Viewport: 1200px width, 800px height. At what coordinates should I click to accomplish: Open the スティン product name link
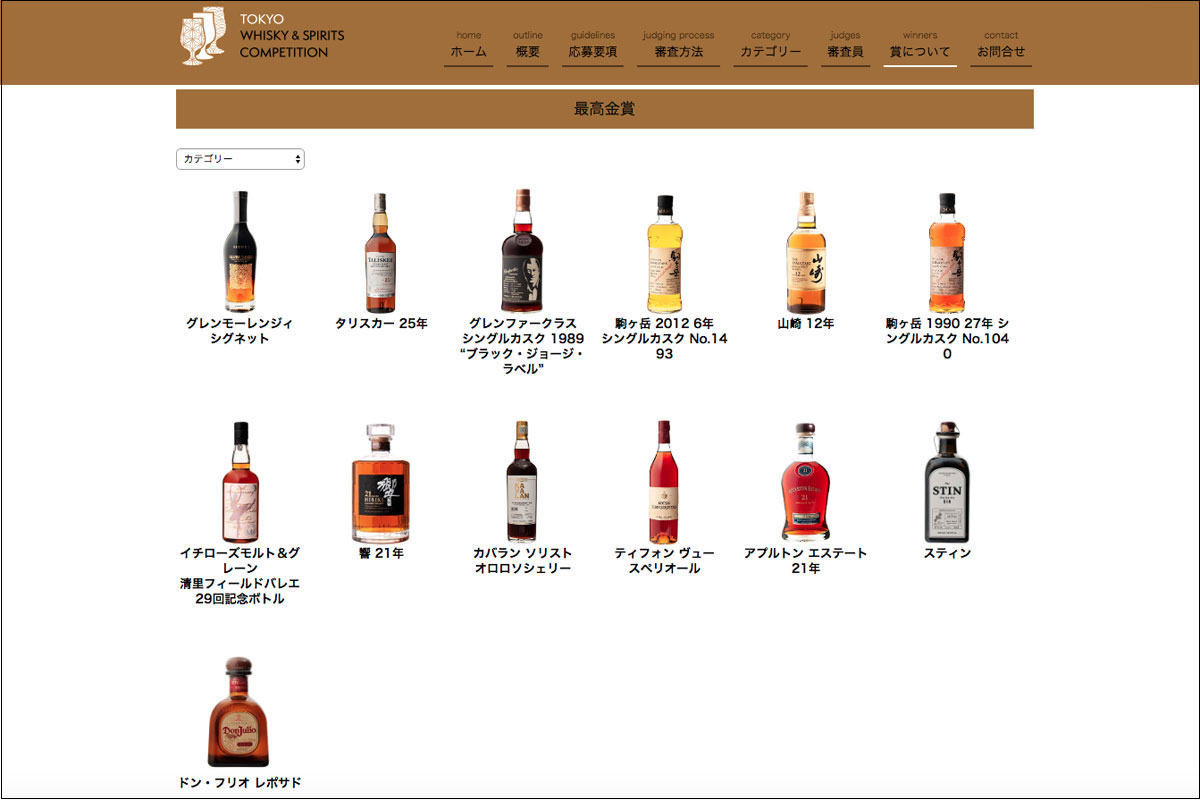(x=947, y=553)
